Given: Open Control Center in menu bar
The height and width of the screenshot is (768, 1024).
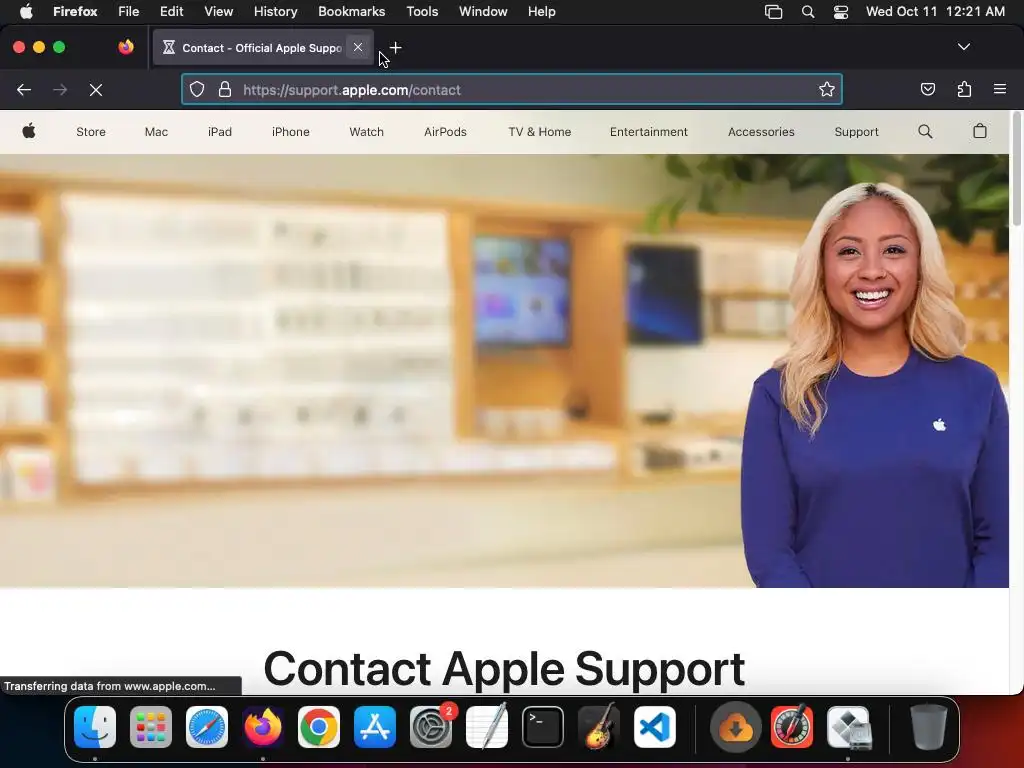Looking at the screenshot, I should coord(840,12).
